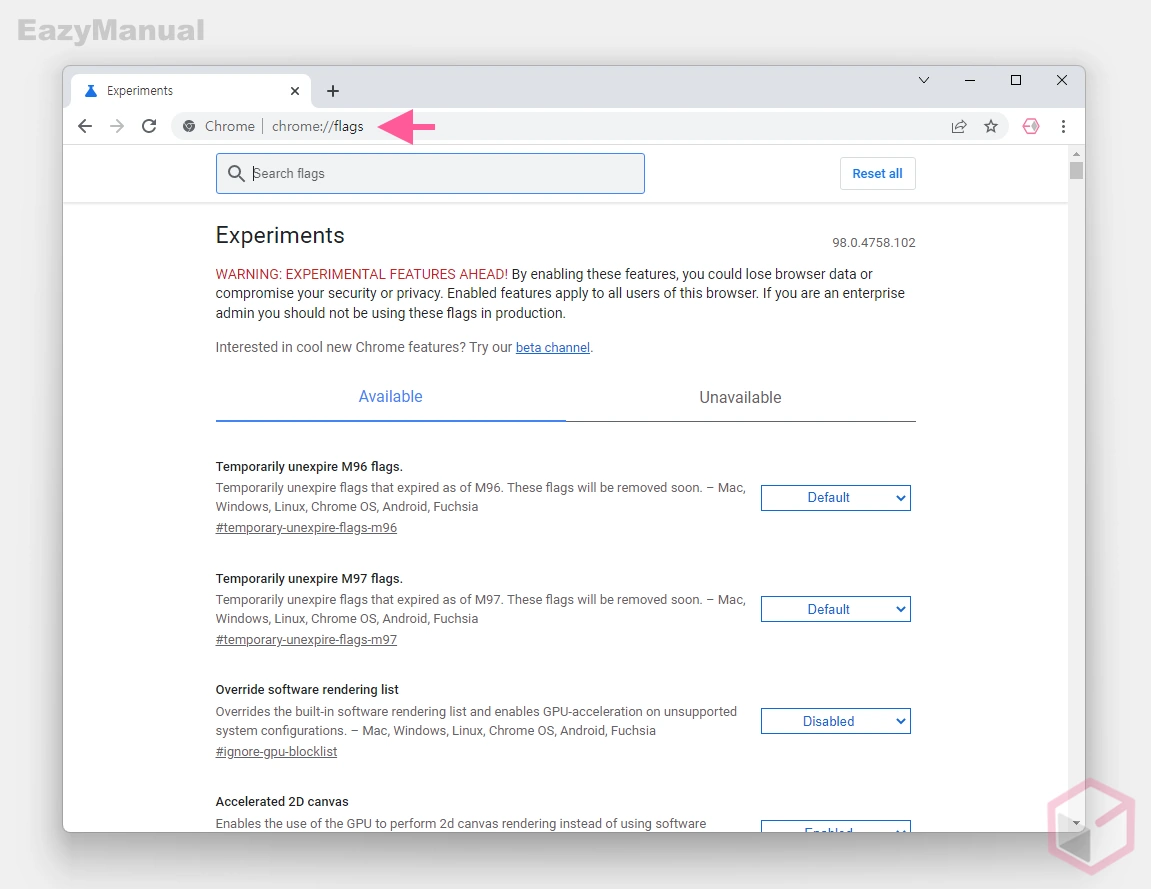The width and height of the screenshot is (1151, 889).
Task: Open the Chrome three-dot menu
Action: pyautogui.click(x=1063, y=126)
